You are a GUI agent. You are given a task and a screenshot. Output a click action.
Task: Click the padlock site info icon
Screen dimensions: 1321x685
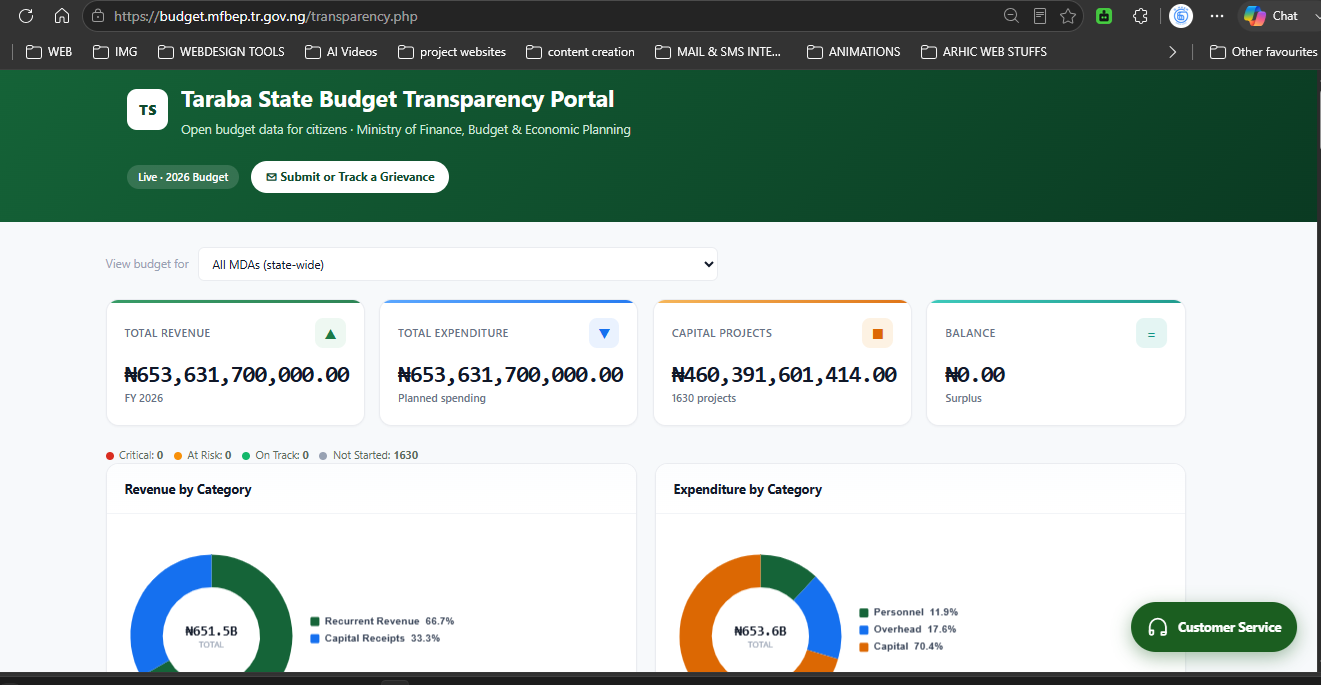pyautogui.click(x=97, y=16)
